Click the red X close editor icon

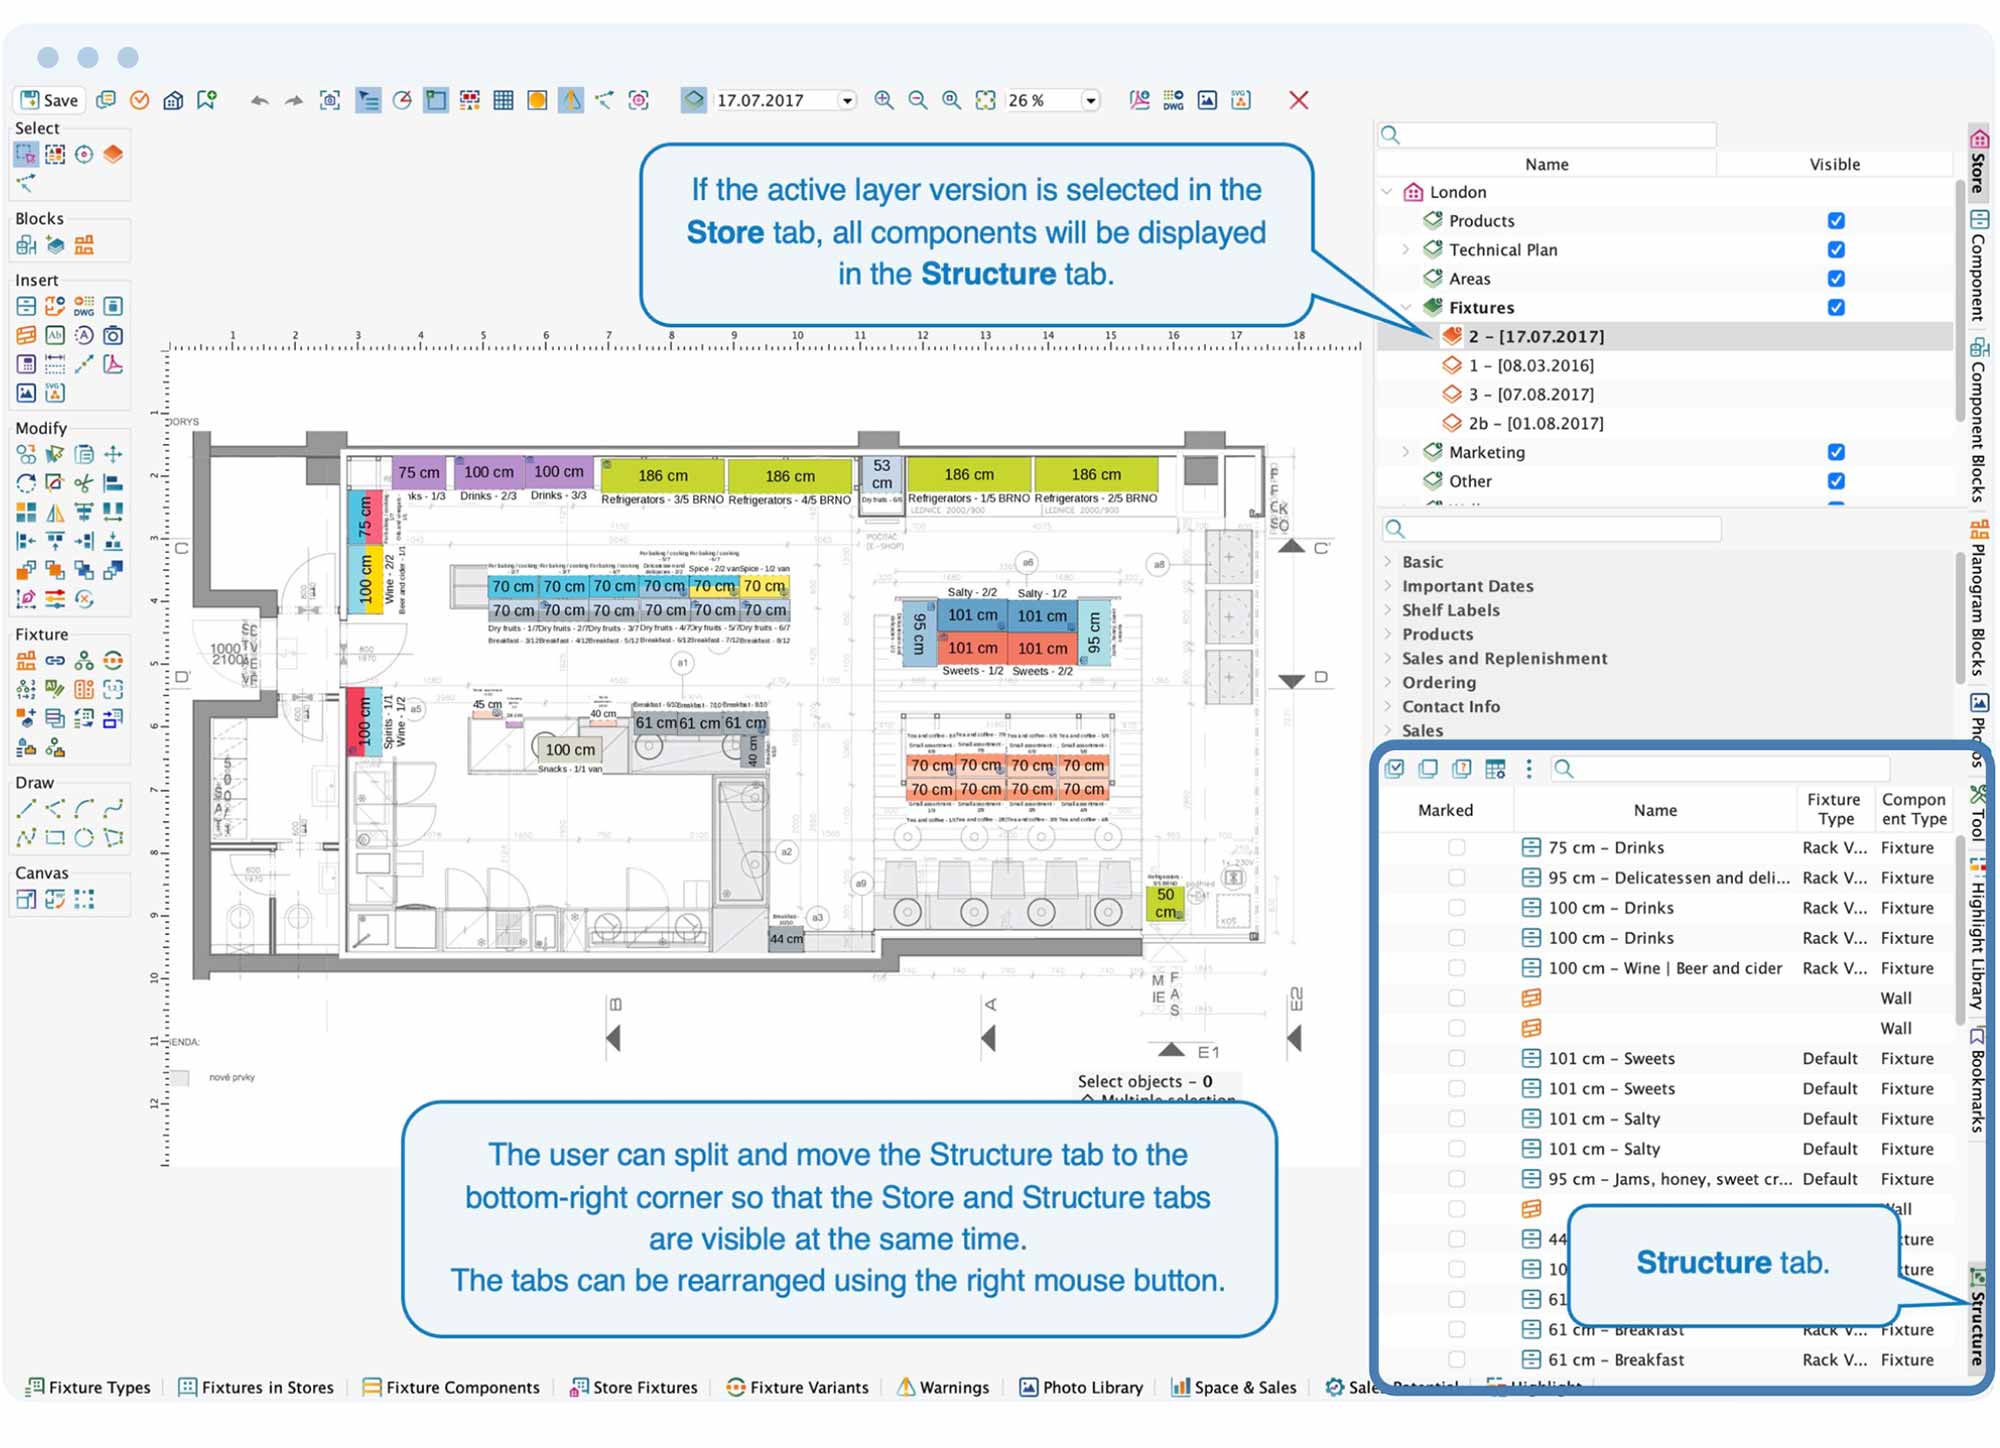1299,100
